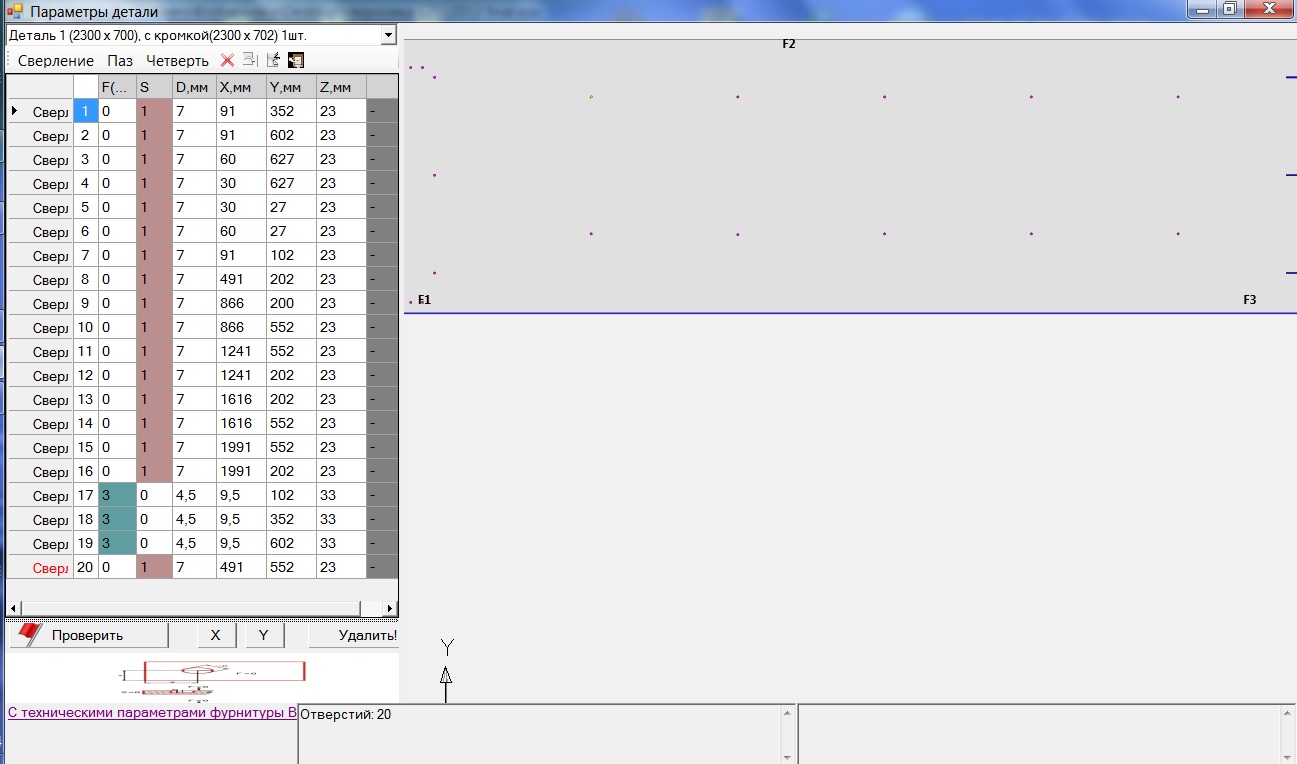Open the Сверление toolbar menu

[x=56, y=61]
